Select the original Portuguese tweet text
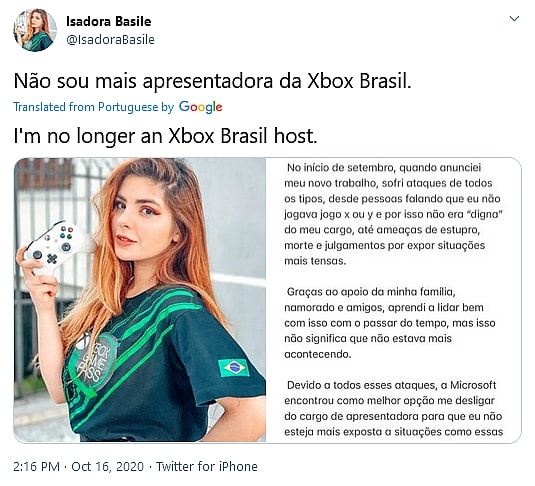Image resolution: width=535 pixels, height=486 pixels. tap(212, 81)
